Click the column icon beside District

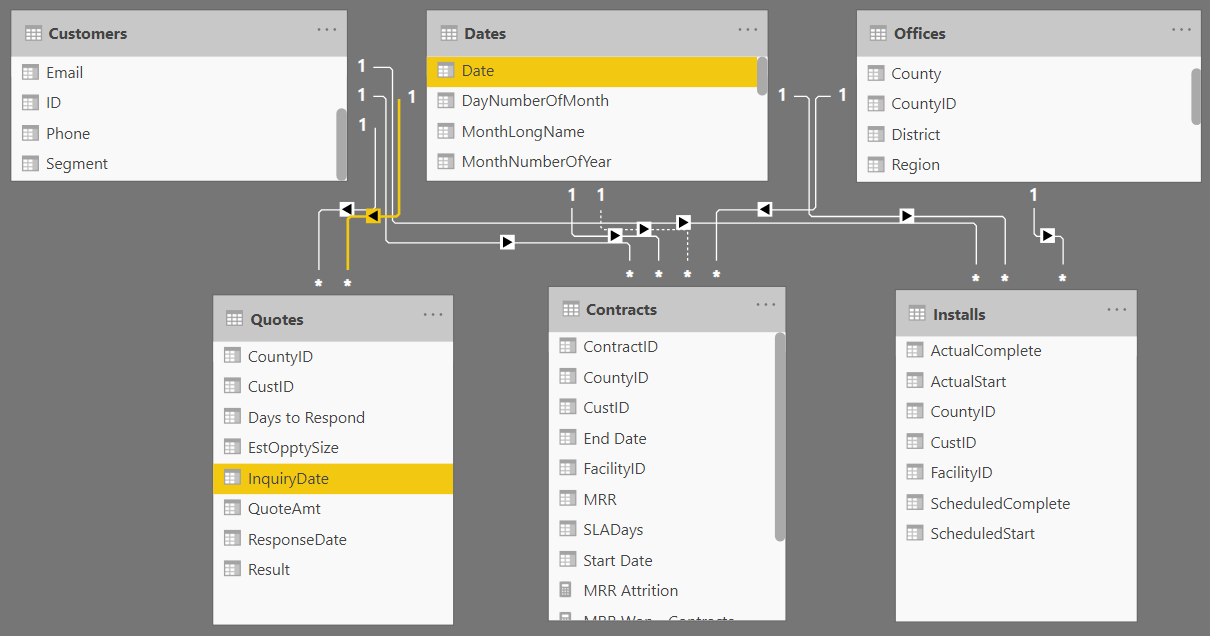point(875,134)
